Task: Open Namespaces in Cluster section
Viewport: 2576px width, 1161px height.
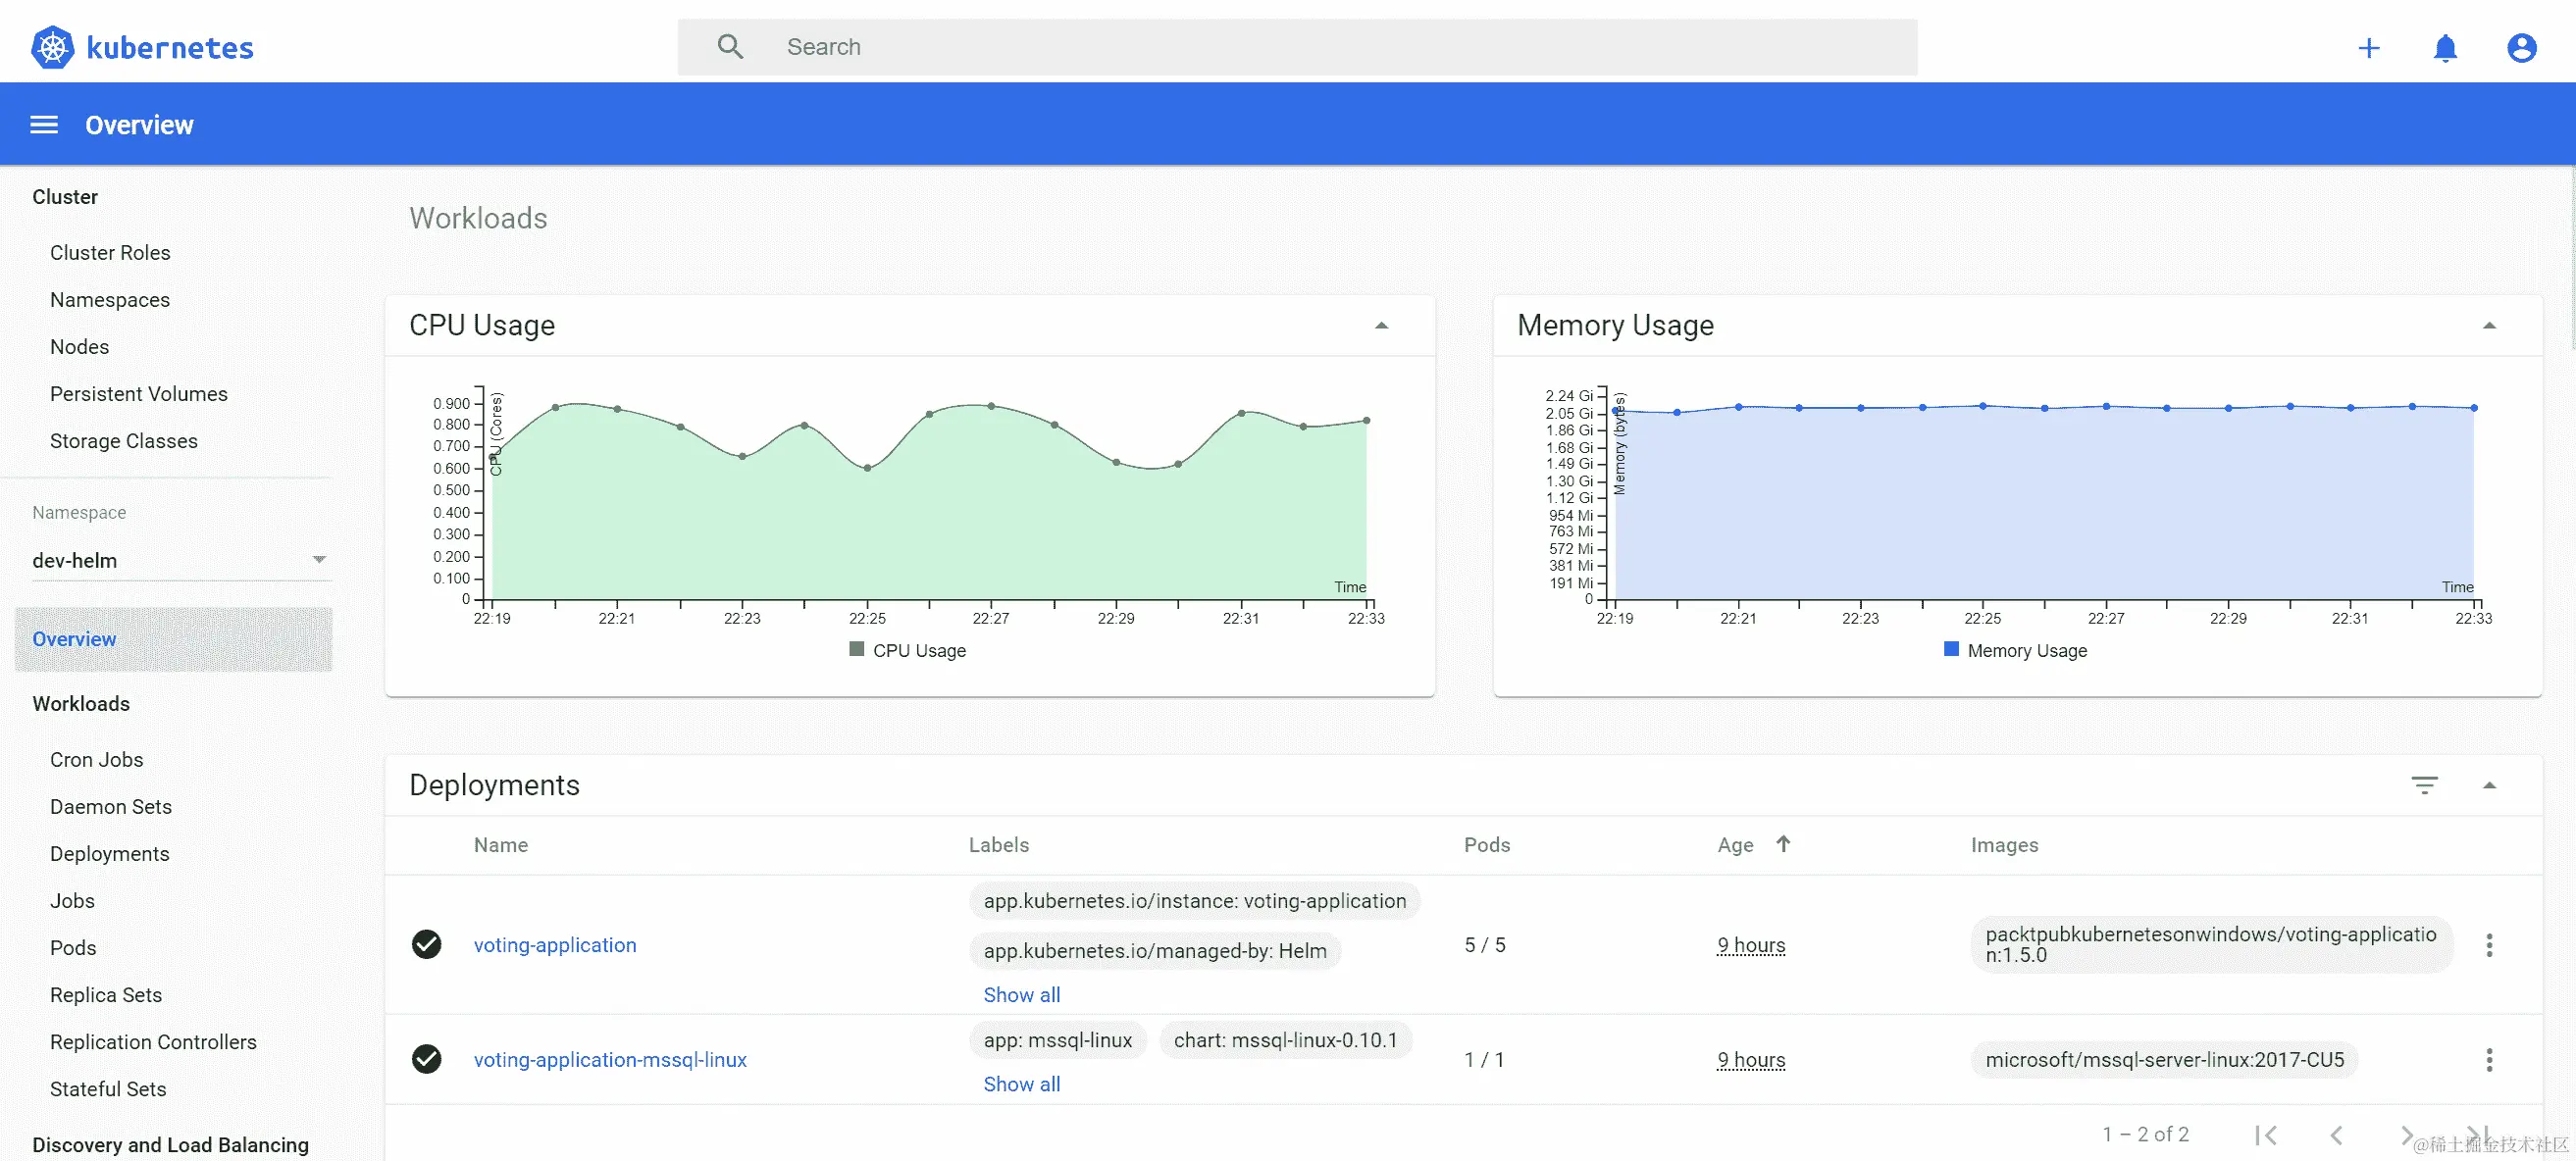Action: pyautogui.click(x=110, y=300)
